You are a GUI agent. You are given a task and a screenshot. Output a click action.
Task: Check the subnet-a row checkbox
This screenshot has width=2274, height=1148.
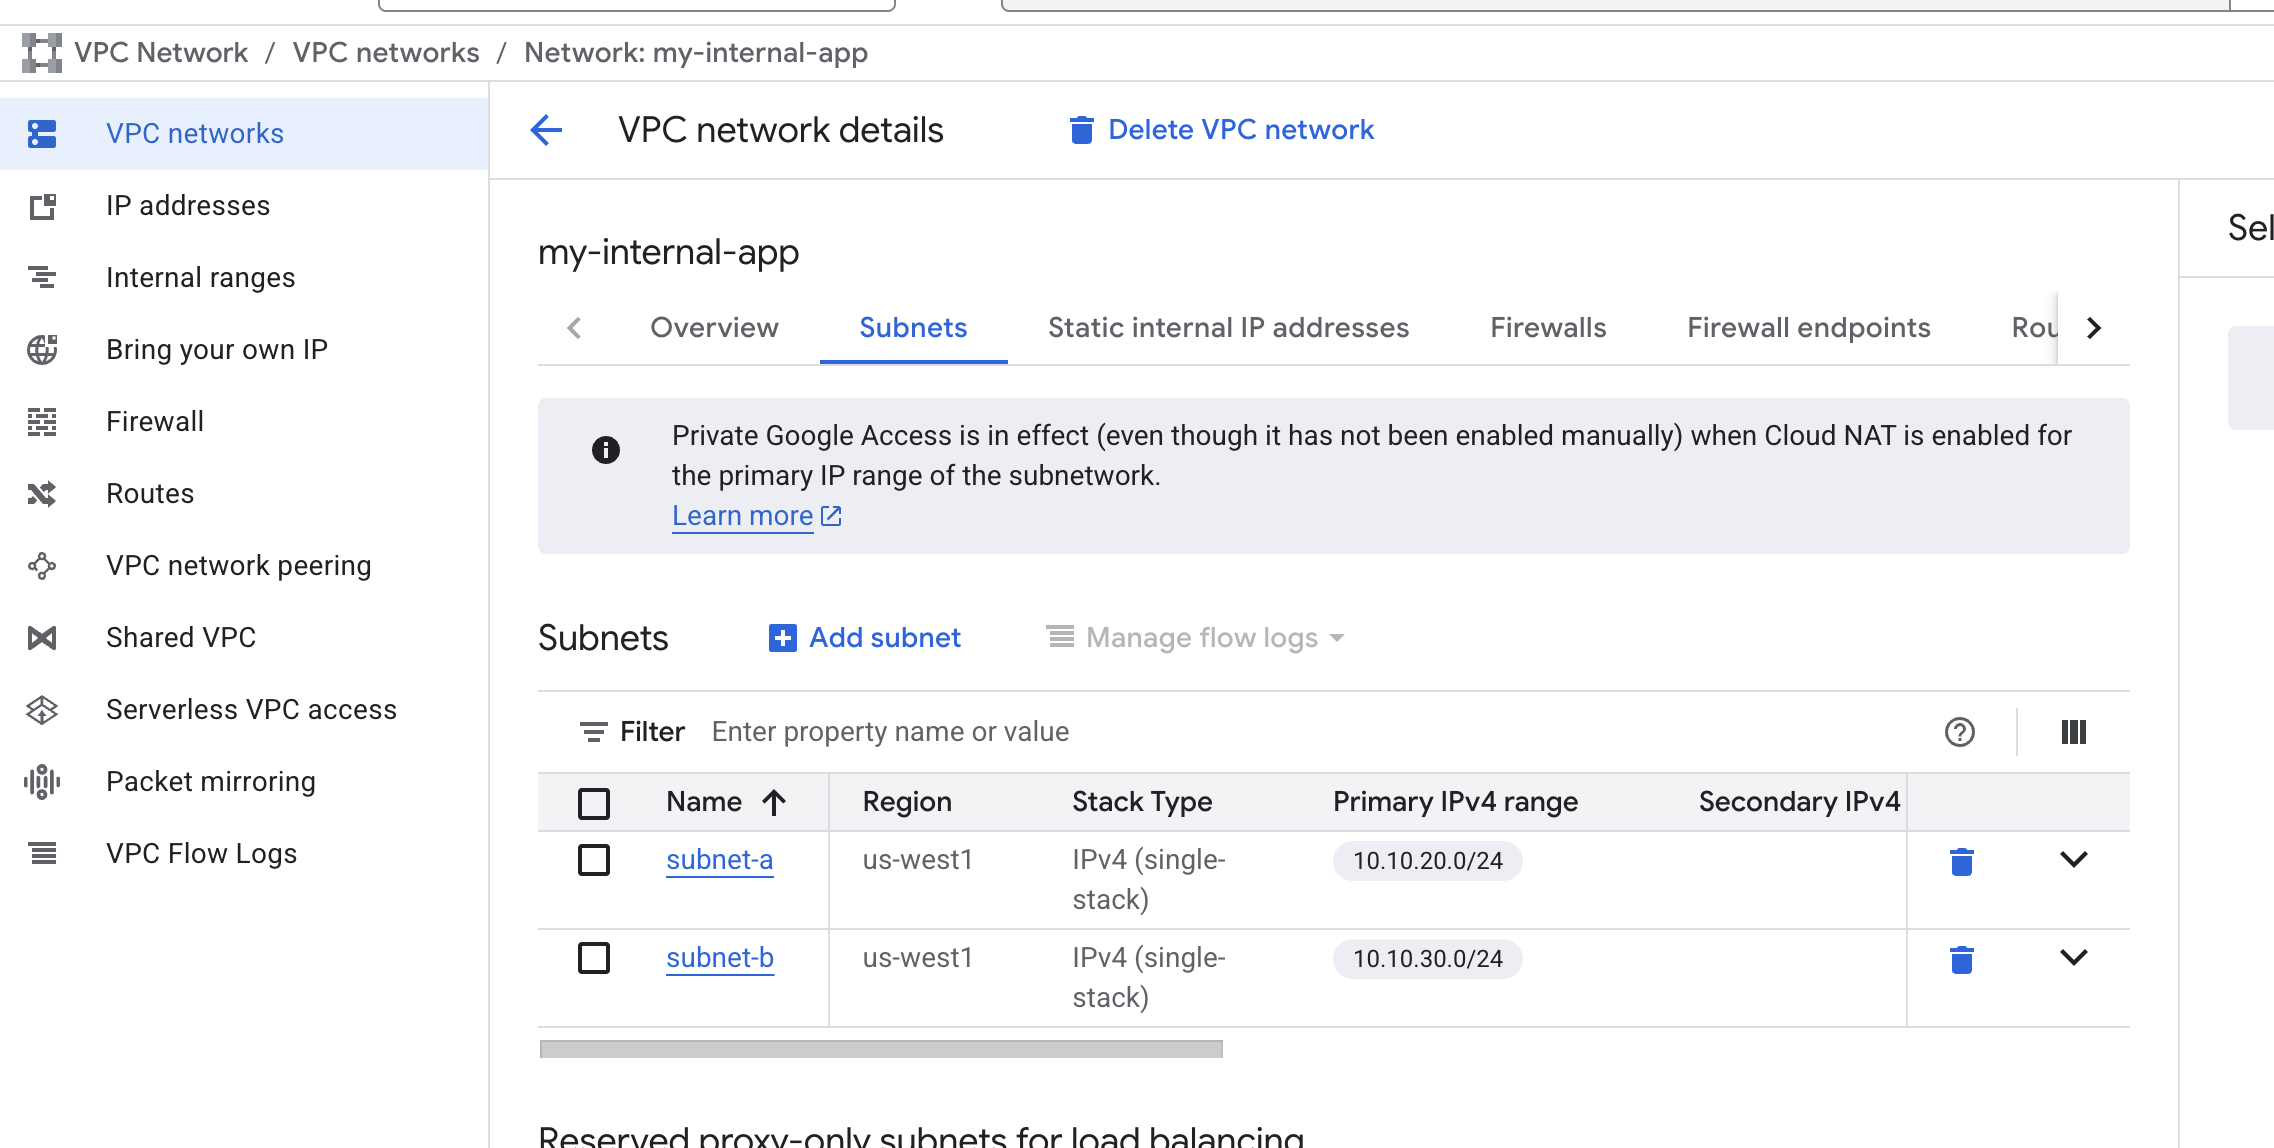tap(594, 860)
